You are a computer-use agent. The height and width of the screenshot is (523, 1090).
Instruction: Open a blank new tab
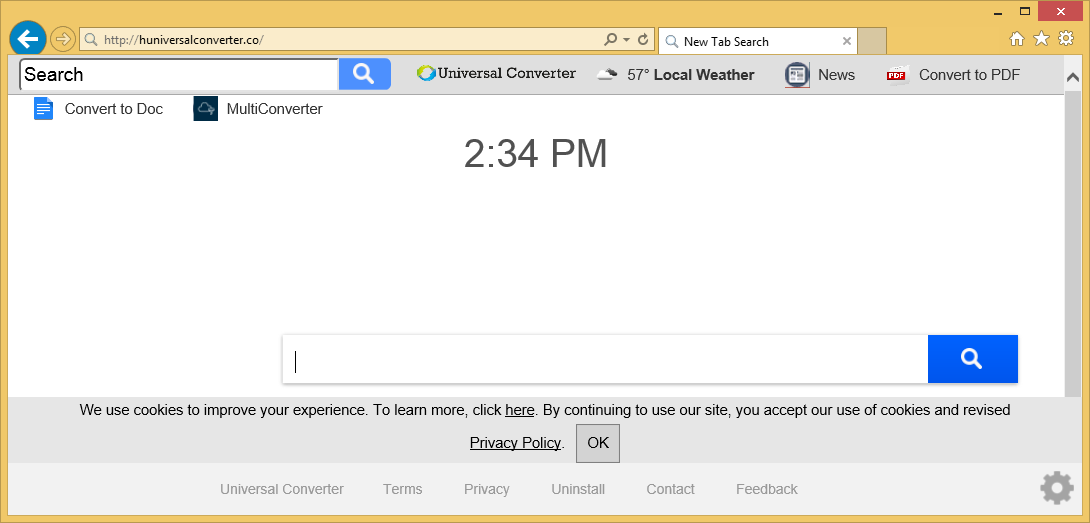pyautogui.click(x=872, y=41)
